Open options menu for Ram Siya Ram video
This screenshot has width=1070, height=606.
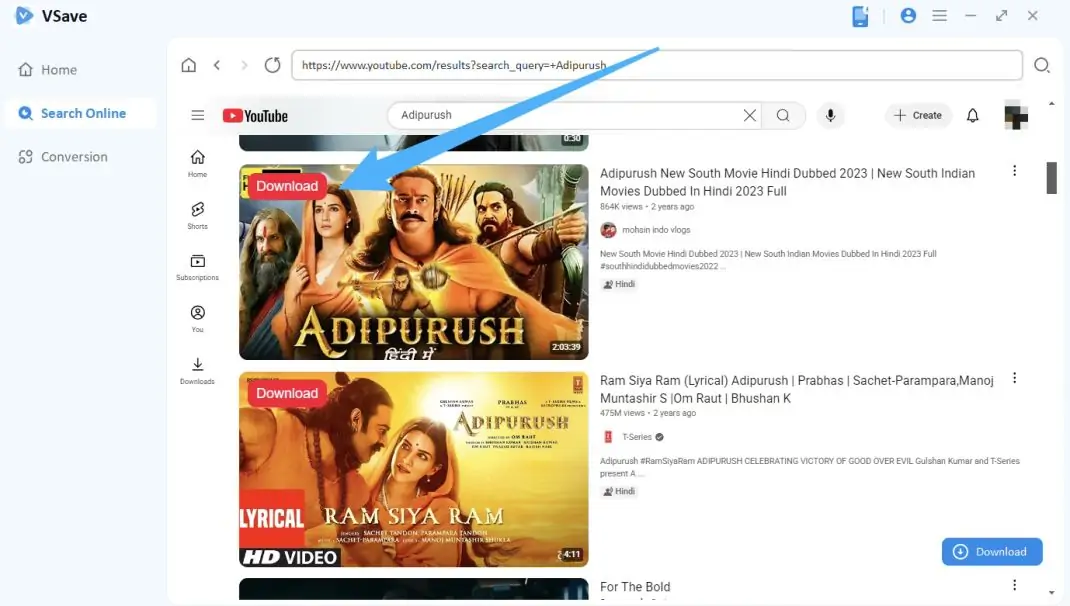[x=1015, y=377]
